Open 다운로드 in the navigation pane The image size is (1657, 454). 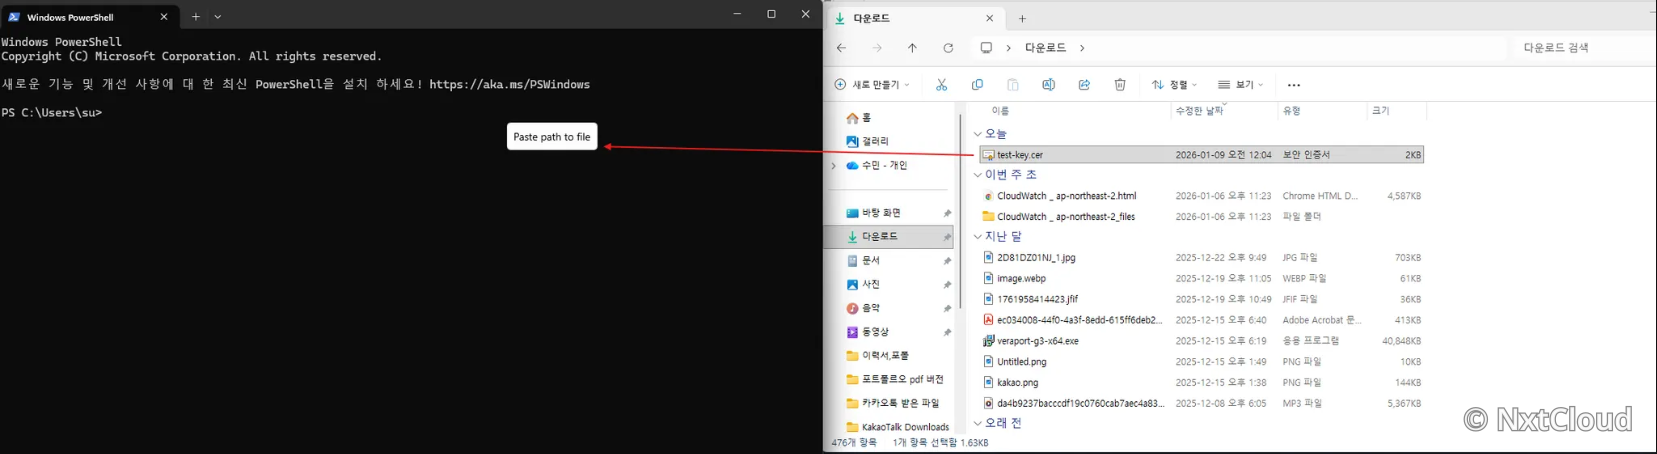[x=888, y=237]
